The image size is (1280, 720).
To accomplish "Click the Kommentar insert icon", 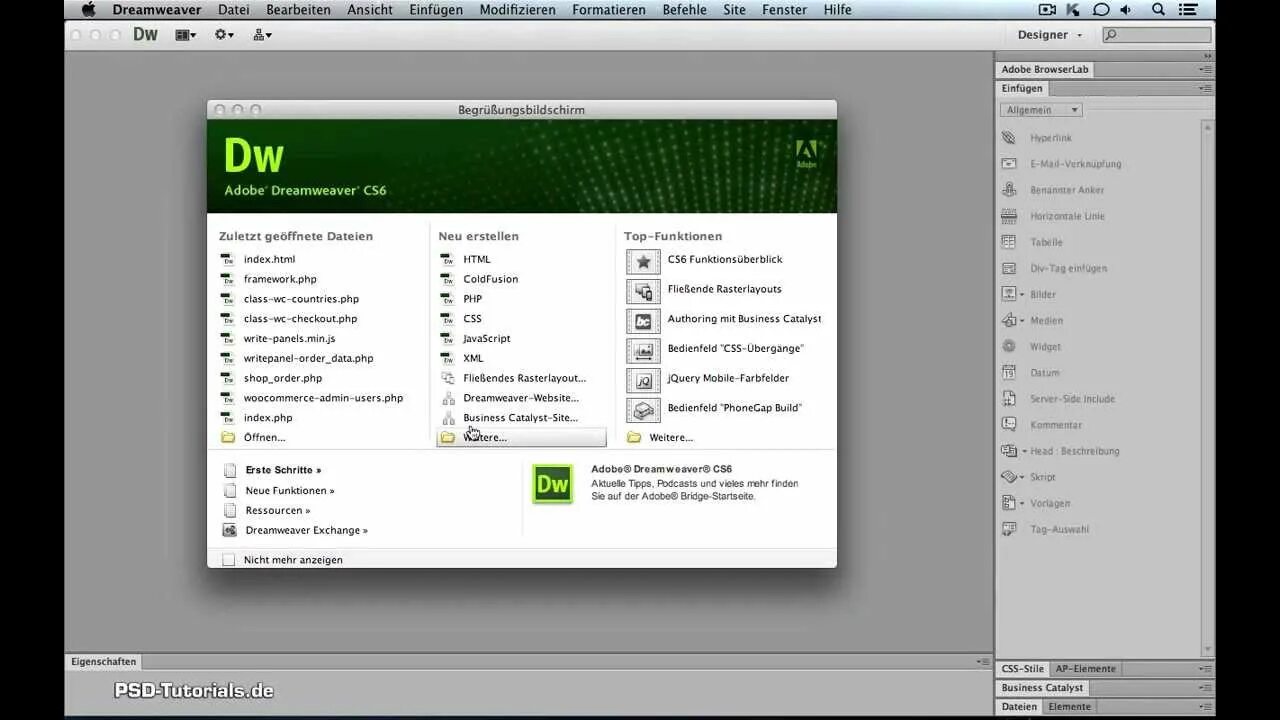I will coord(1009,425).
